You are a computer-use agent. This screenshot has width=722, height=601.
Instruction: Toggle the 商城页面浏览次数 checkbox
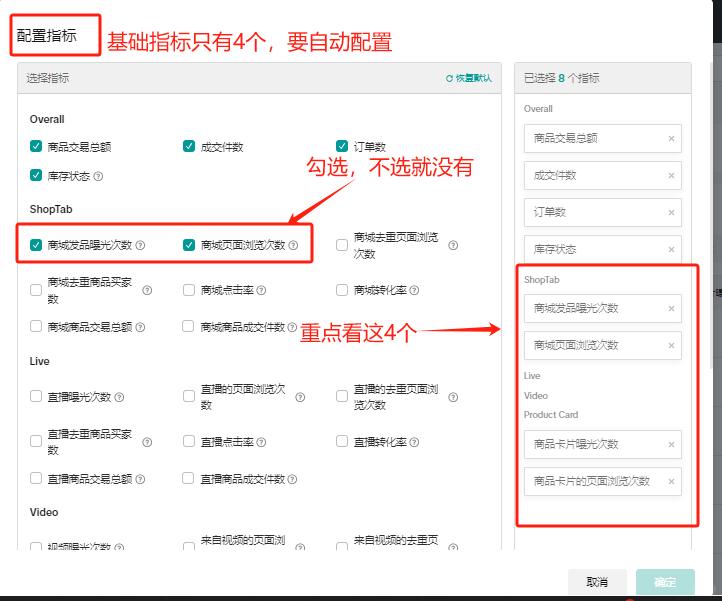(x=189, y=245)
